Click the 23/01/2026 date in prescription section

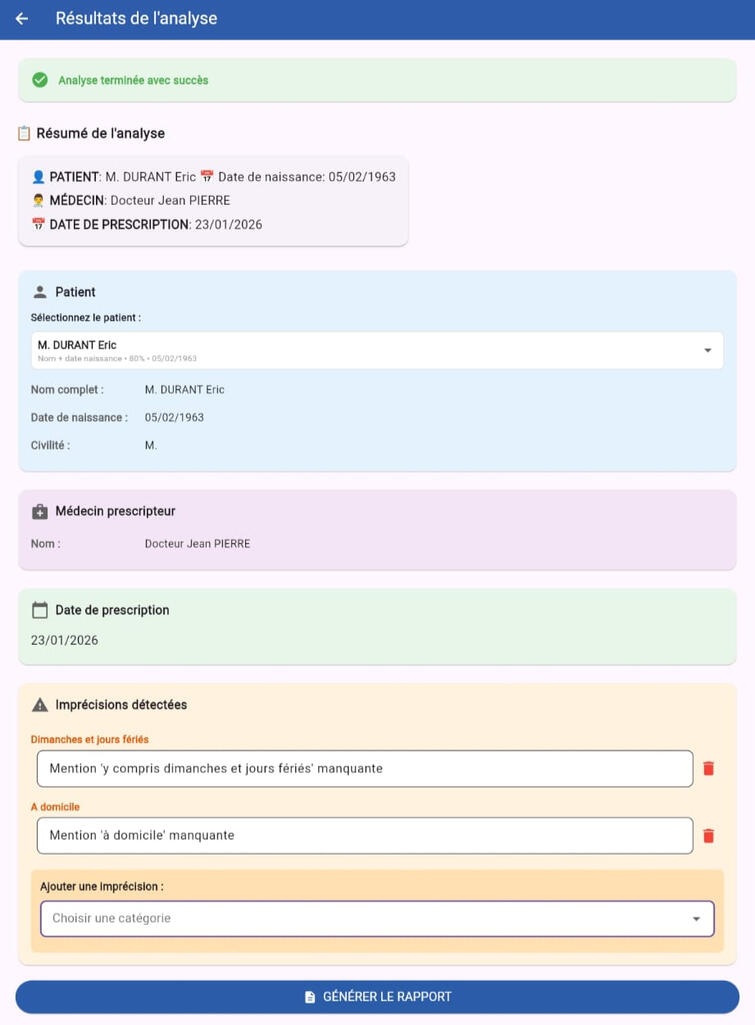[x=65, y=640]
